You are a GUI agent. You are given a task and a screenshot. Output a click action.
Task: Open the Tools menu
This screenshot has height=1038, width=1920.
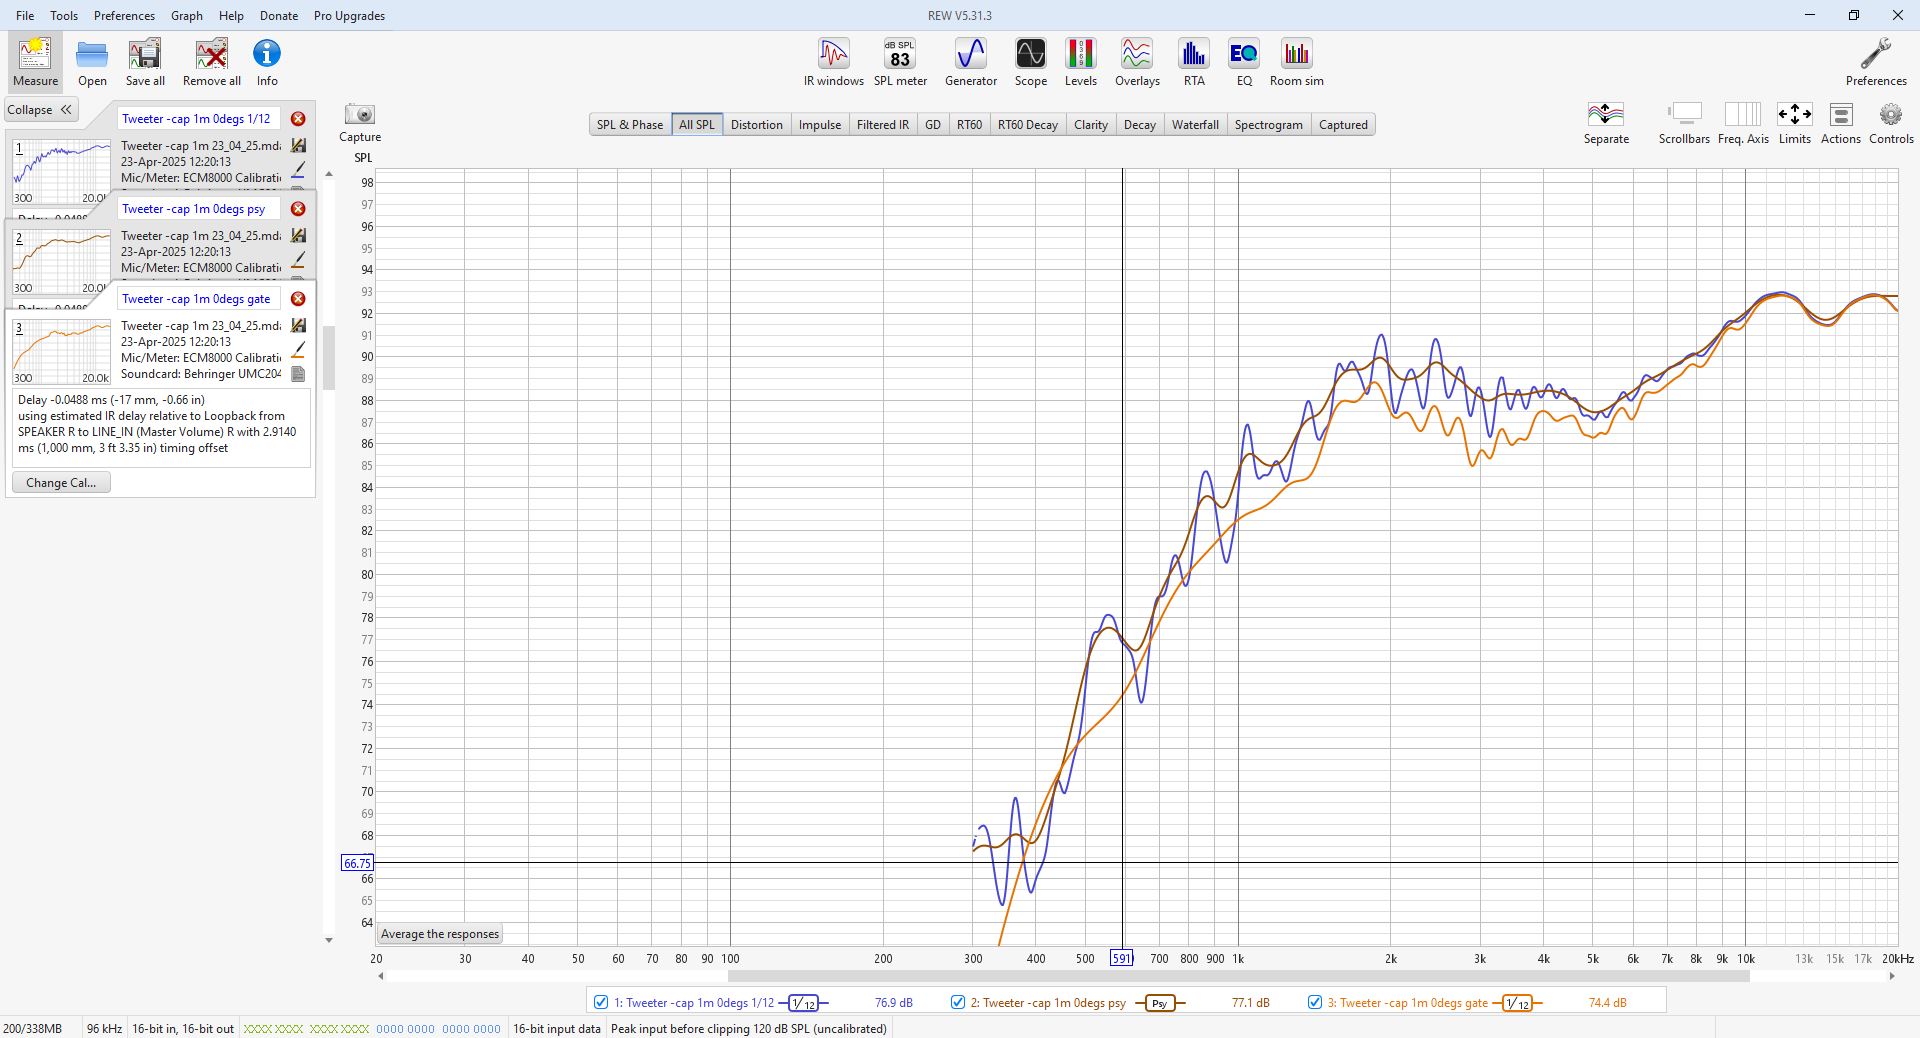pyautogui.click(x=64, y=16)
